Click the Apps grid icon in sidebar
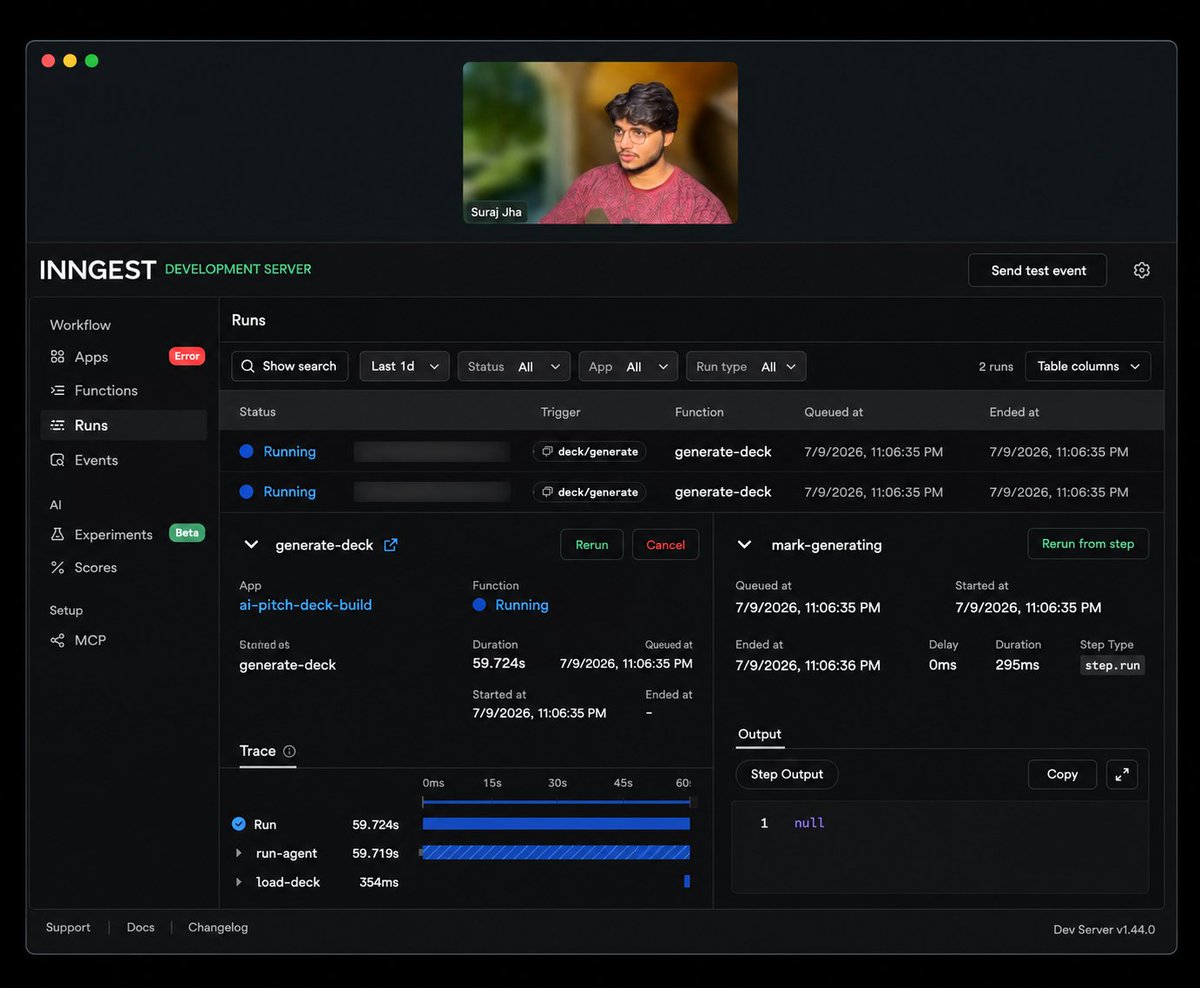Screen dimensions: 1200x988 click(x=57, y=357)
